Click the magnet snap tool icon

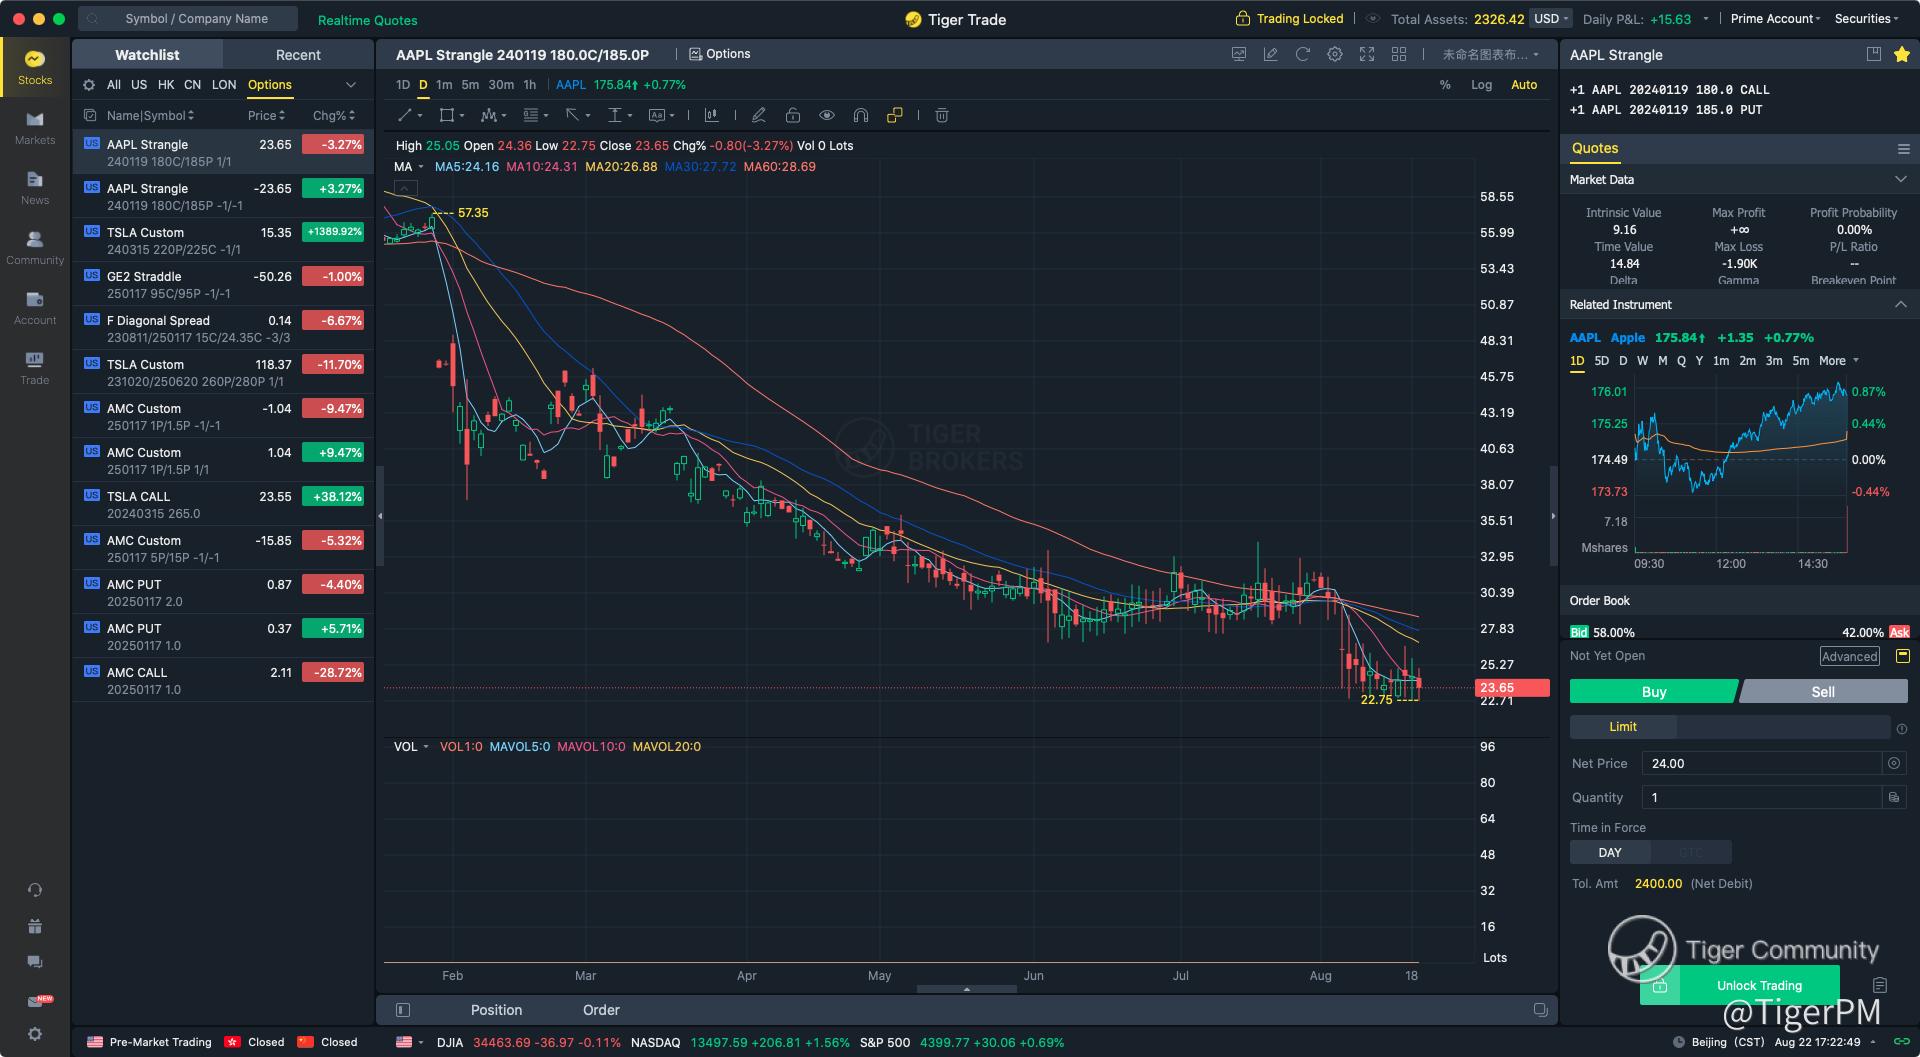[x=860, y=116]
